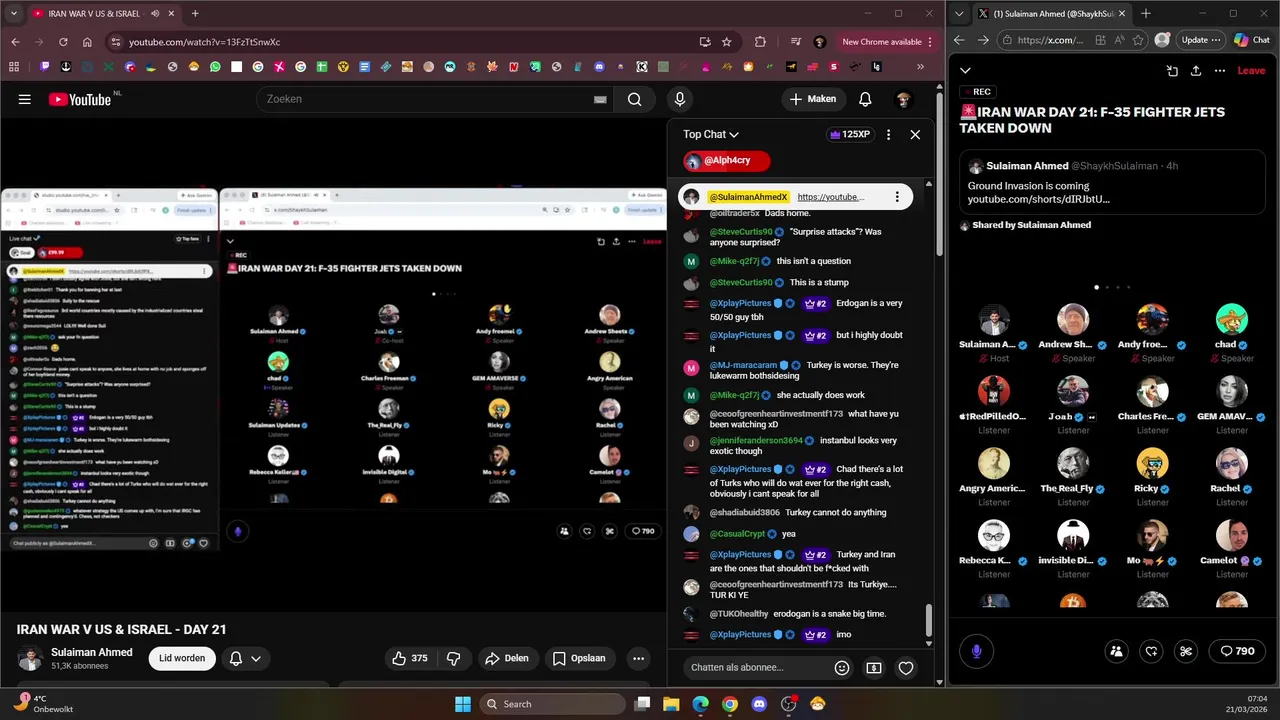Open Chrome apps grid in bookmarks bar
The height and width of the screenshot is (720, 1280).
pos(14,67)
